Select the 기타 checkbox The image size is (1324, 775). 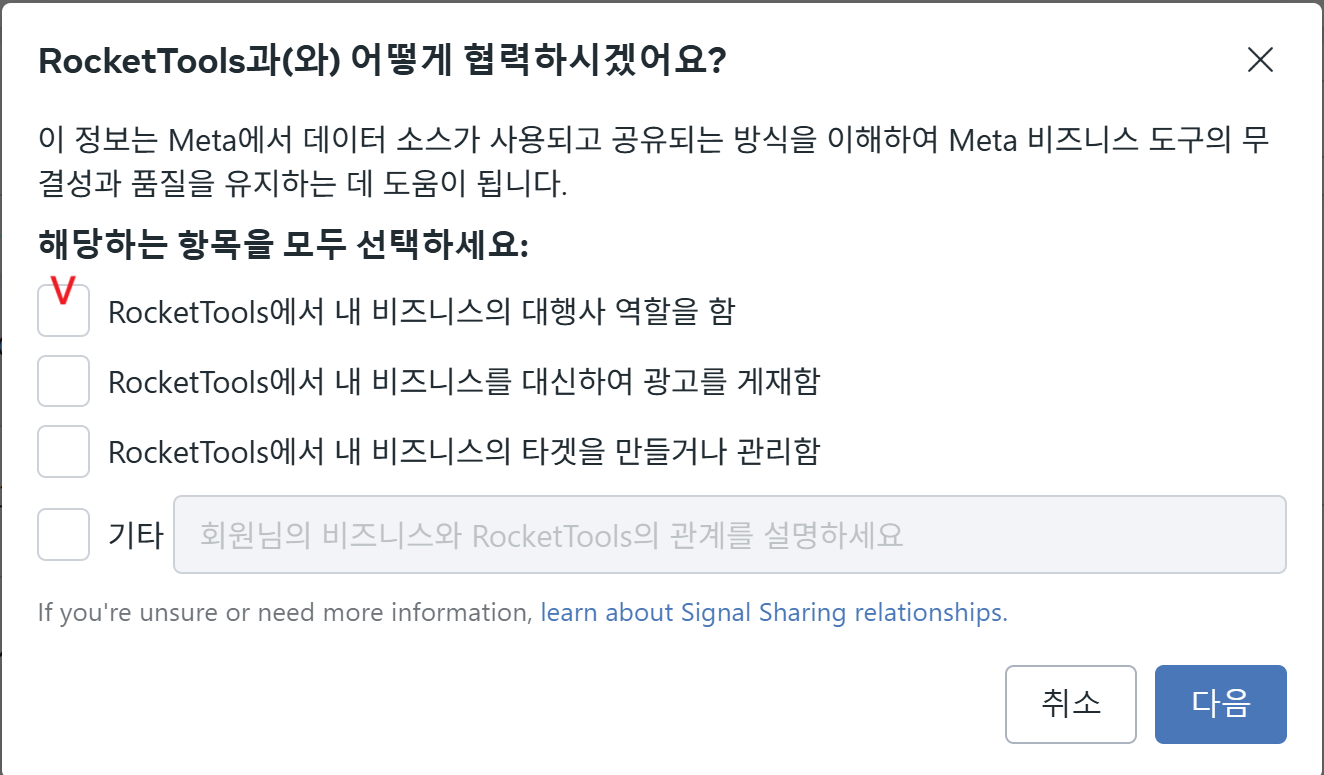click(x=64, y=535)
